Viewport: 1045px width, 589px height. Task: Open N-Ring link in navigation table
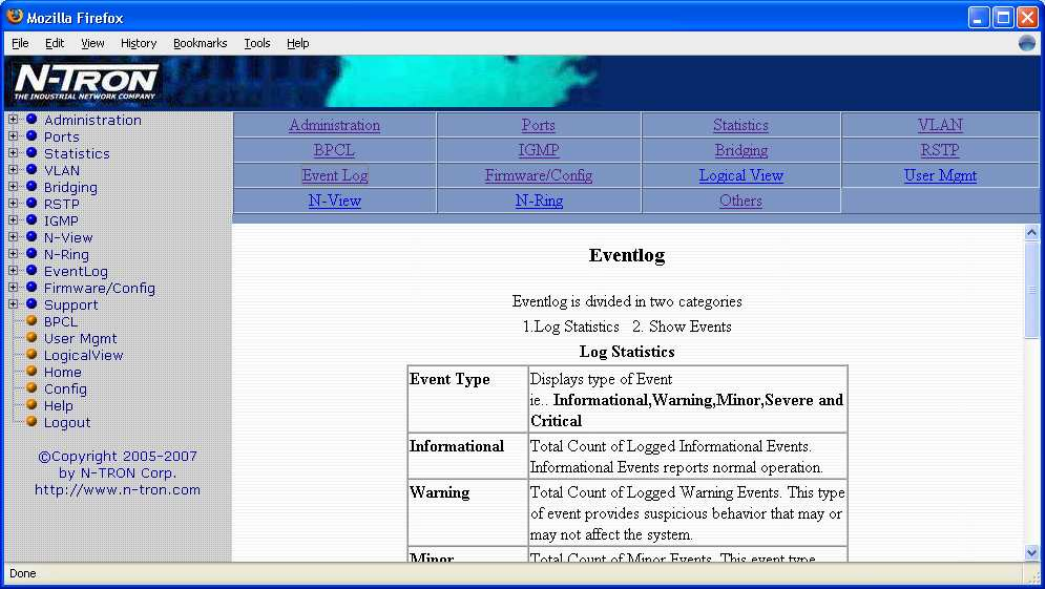click(x=538, y=201)
